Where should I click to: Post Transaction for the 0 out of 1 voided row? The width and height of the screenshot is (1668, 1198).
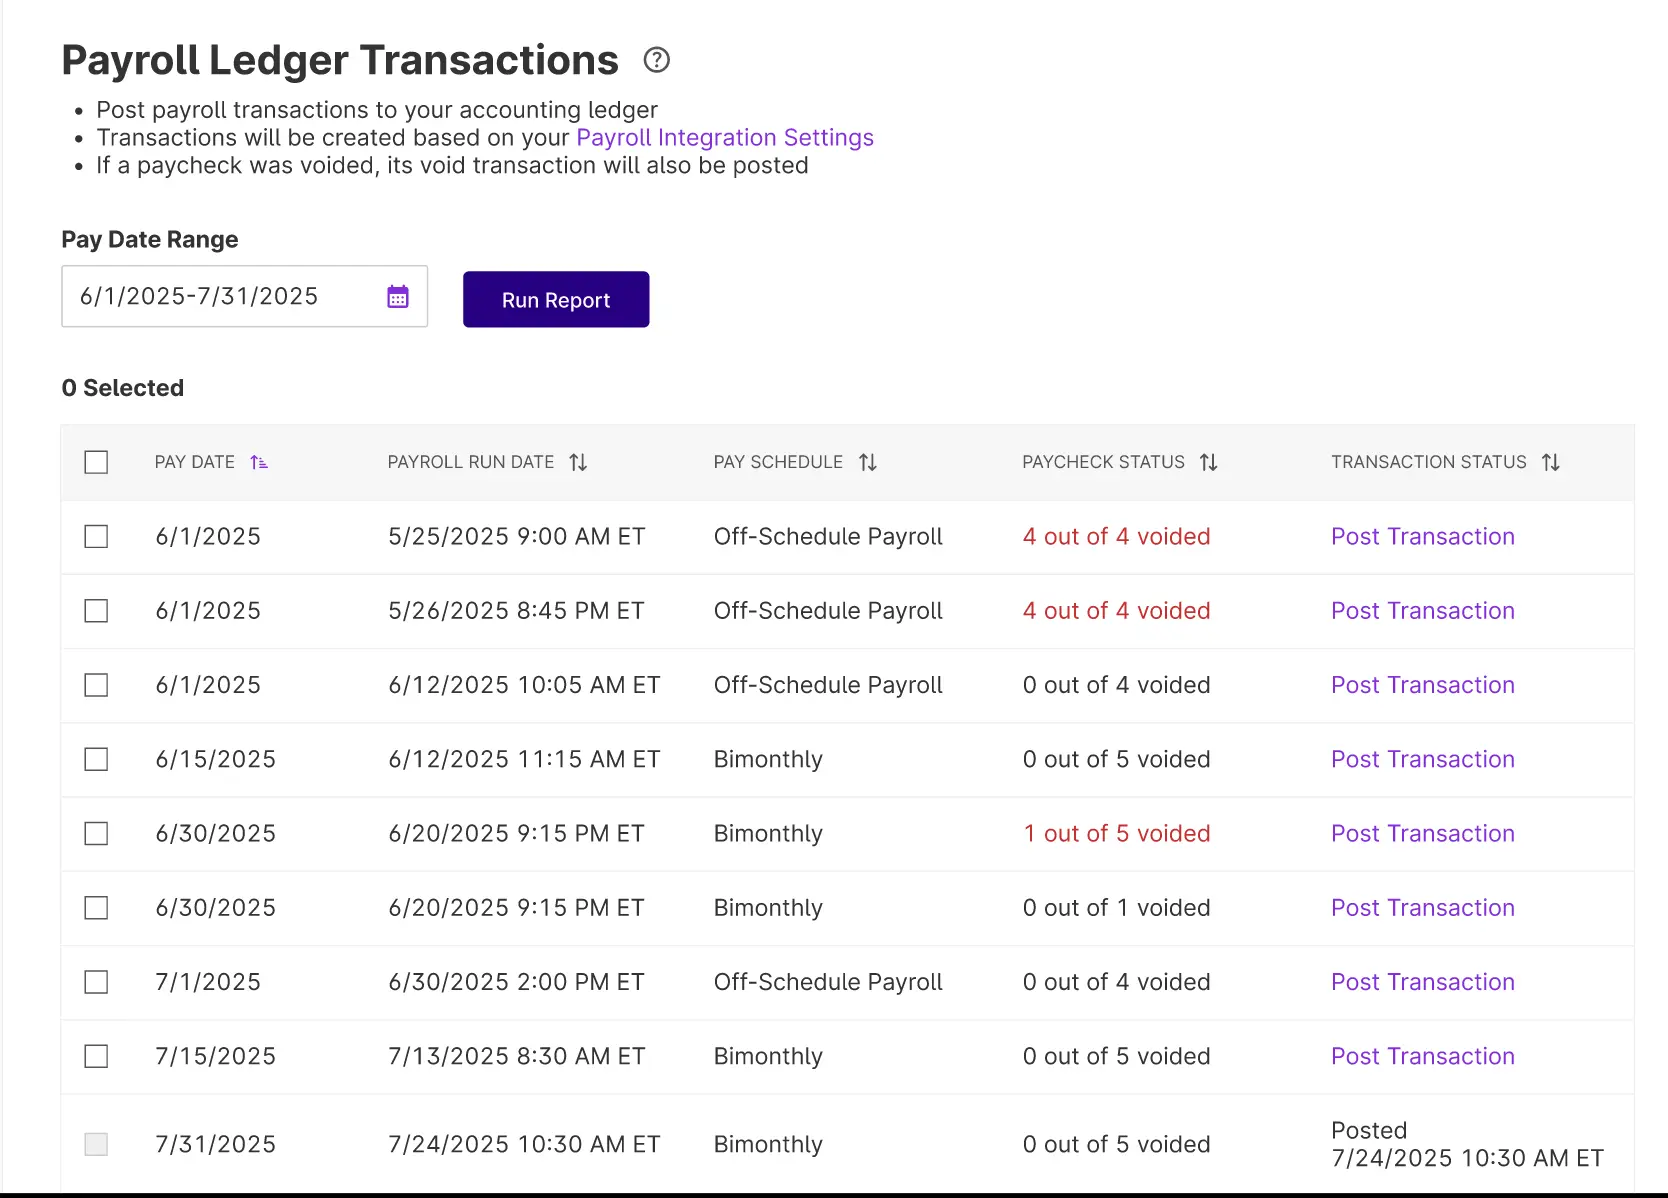pos(1422,907)
